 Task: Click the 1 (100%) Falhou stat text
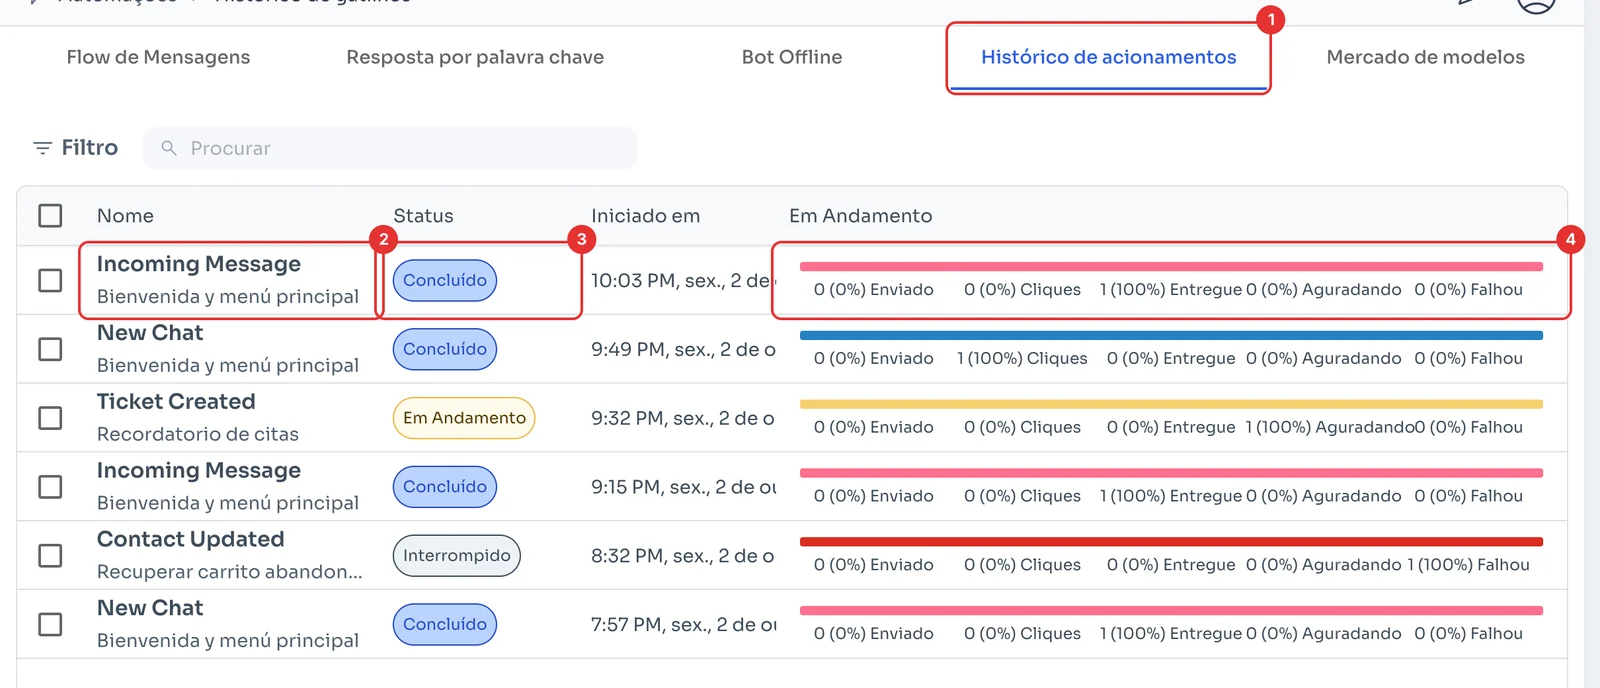1468,565
